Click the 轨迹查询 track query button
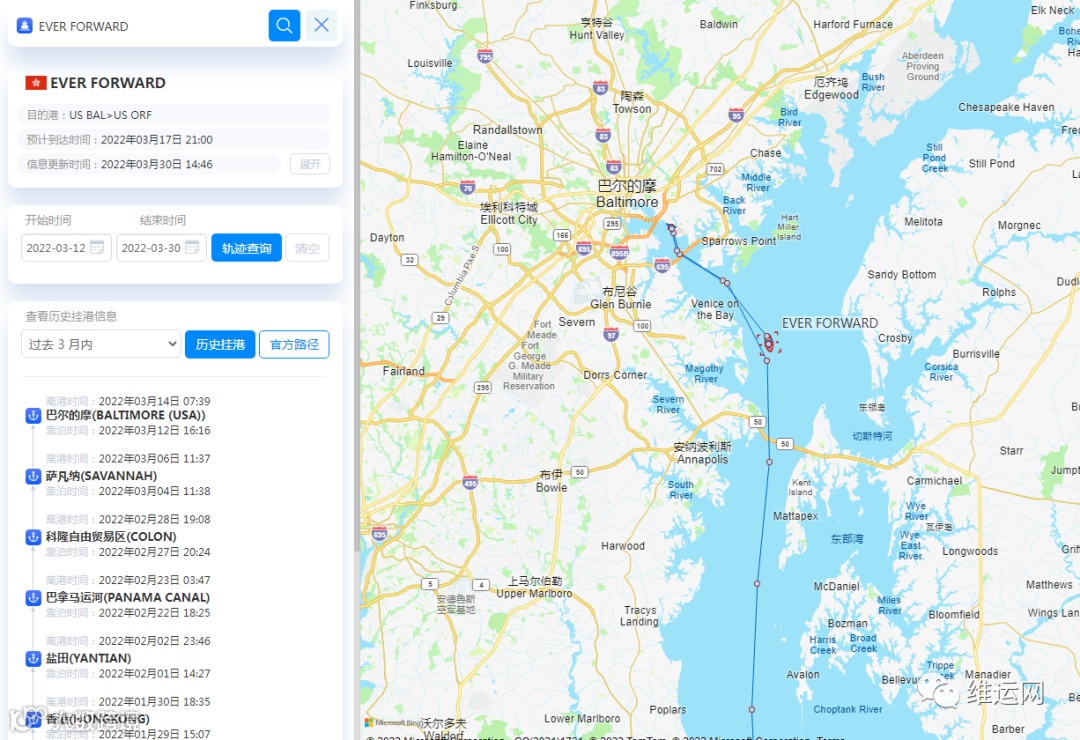This screenshot has width=1080, height=740. point(247,248)
